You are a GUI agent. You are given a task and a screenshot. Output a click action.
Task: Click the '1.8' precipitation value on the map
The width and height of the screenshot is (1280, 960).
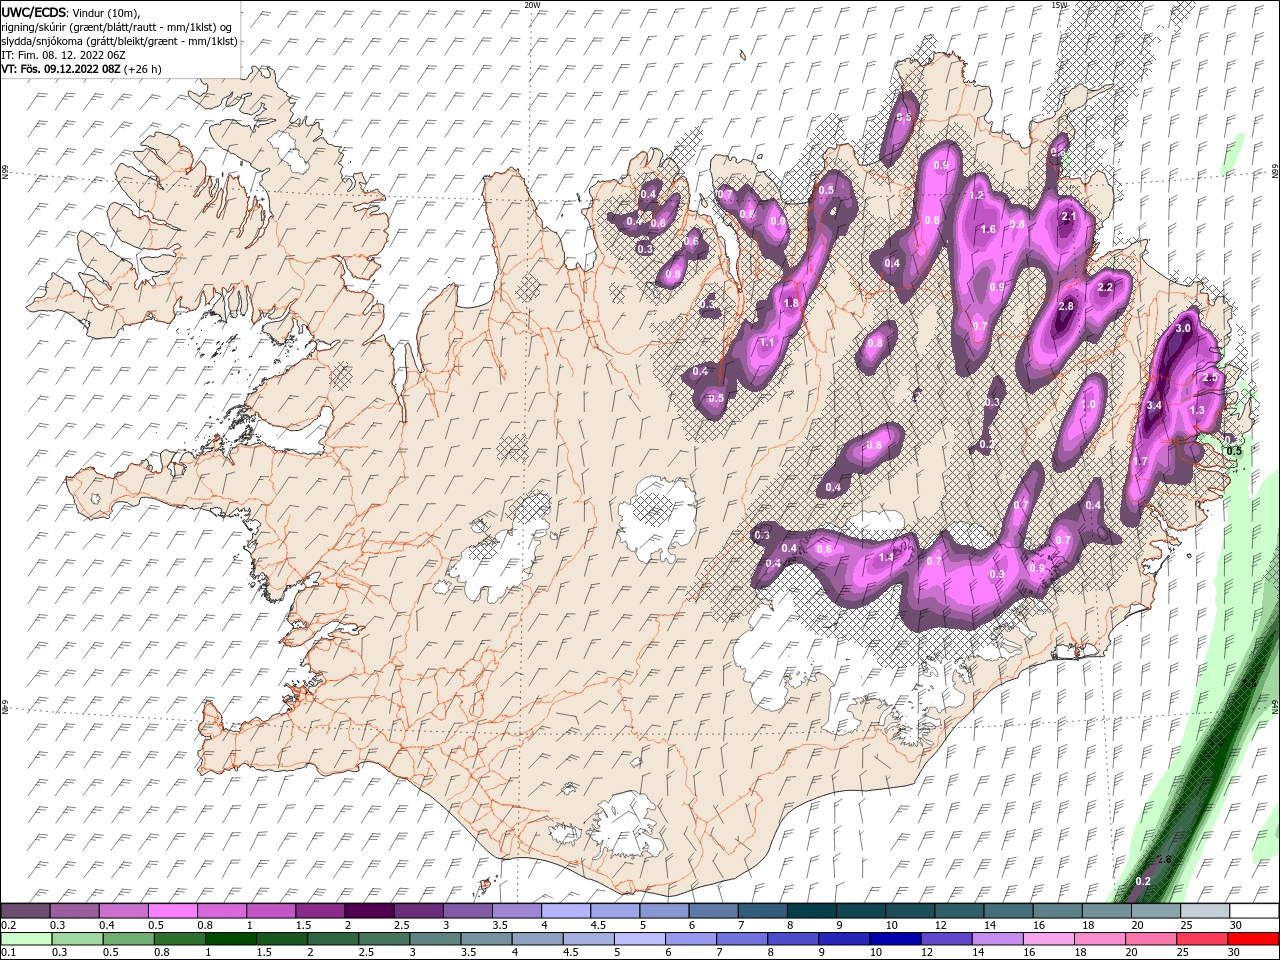[x=792, y=303]
